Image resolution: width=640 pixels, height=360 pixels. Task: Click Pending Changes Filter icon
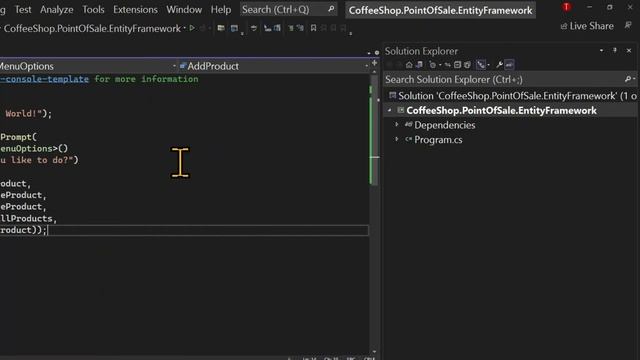432,64
